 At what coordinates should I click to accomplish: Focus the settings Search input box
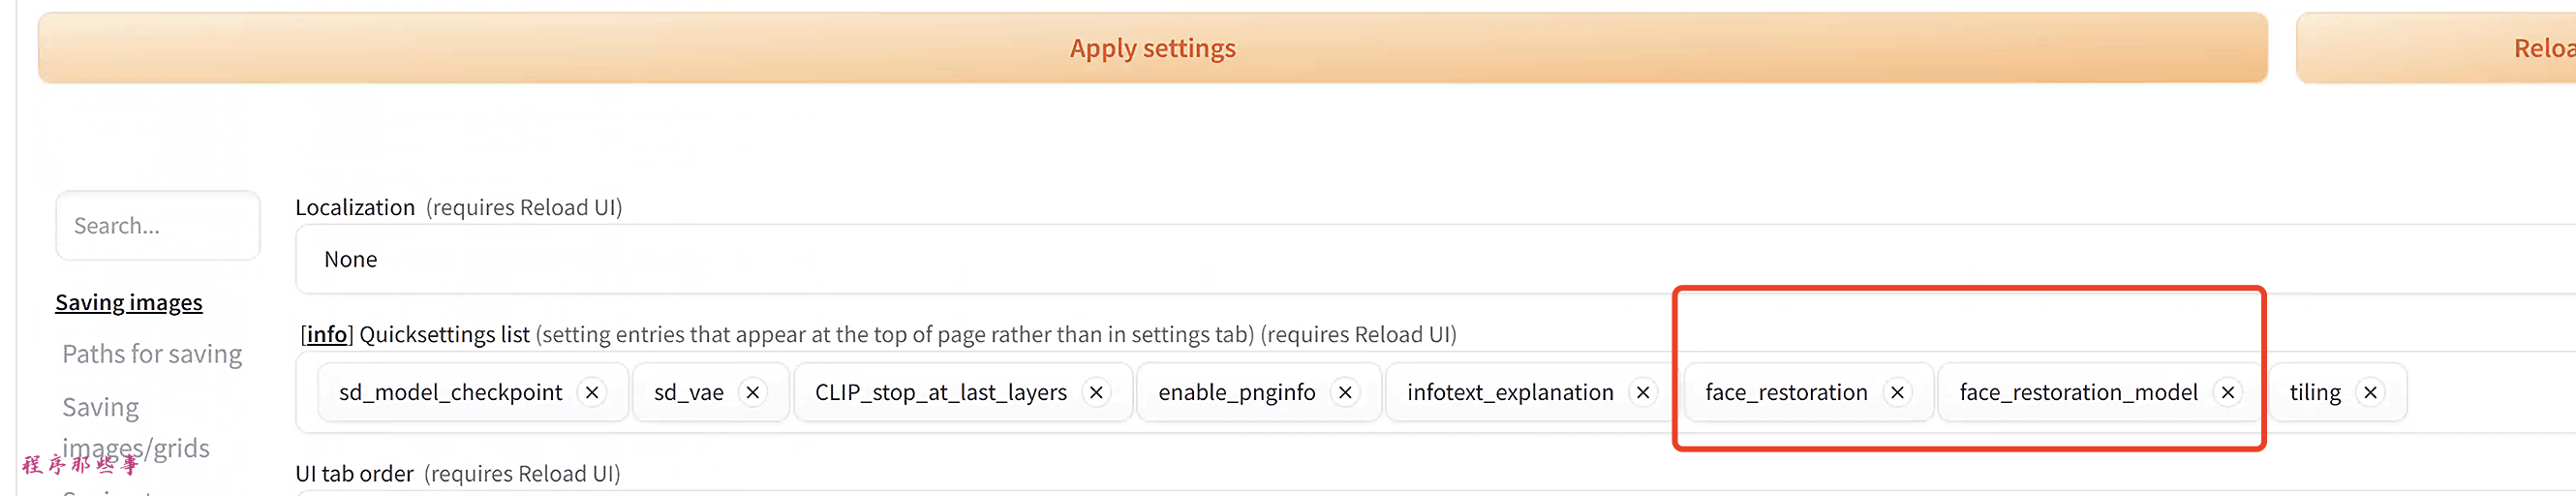tap(158, 226)
